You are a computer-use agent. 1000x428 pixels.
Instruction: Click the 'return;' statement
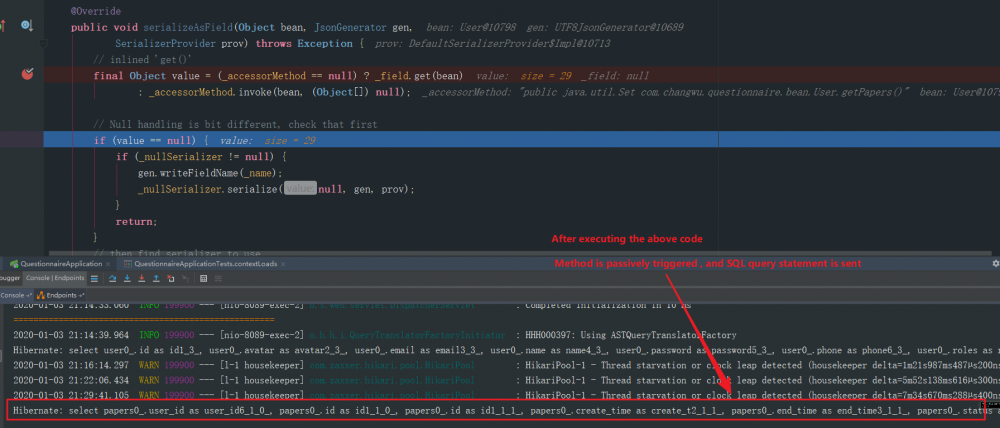pos(136,222)
